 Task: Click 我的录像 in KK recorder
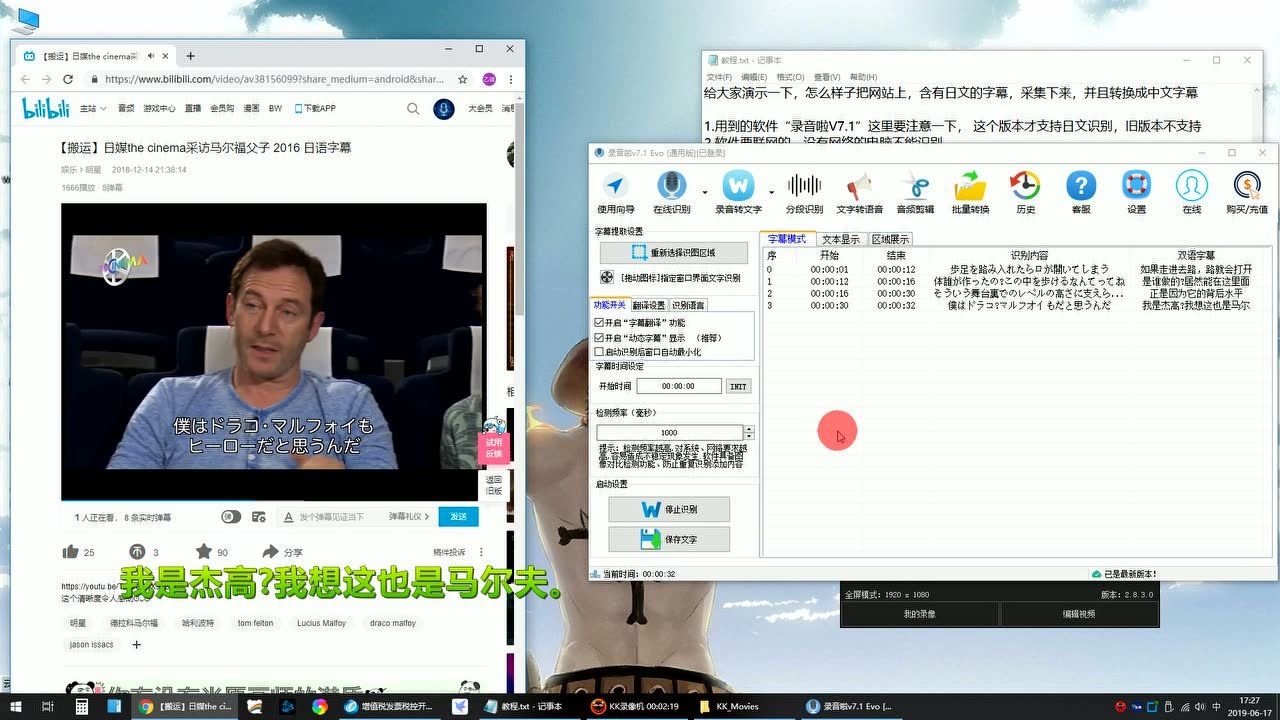(920, 614)
